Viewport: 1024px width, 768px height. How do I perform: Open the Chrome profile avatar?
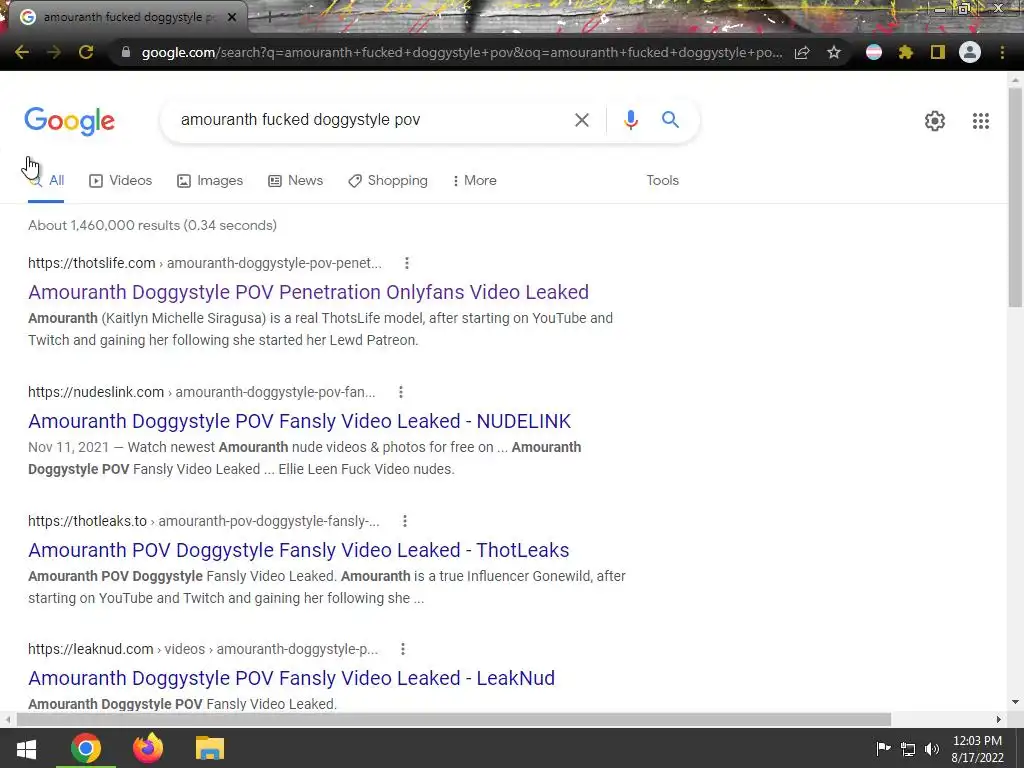[970, 52]
